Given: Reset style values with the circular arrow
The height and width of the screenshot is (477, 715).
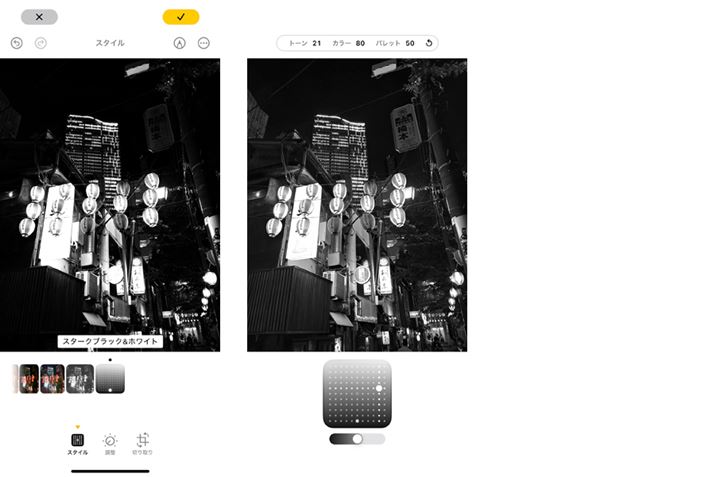Looking at the screenshot, I should click(x=428, y=43).
